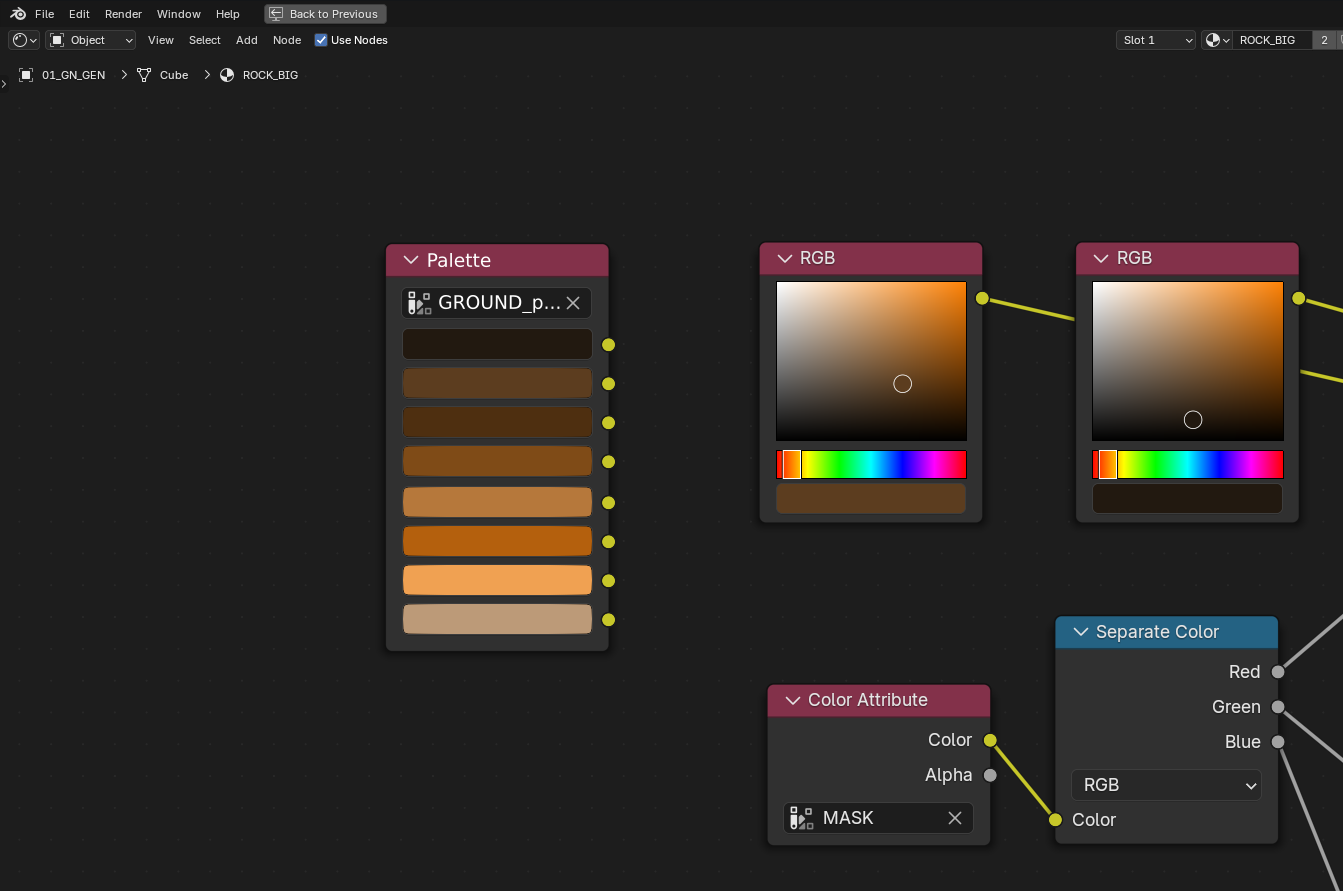Open the RGB mode dropdown in Separate Color
1343x891 pixels.
point(1166,785)
